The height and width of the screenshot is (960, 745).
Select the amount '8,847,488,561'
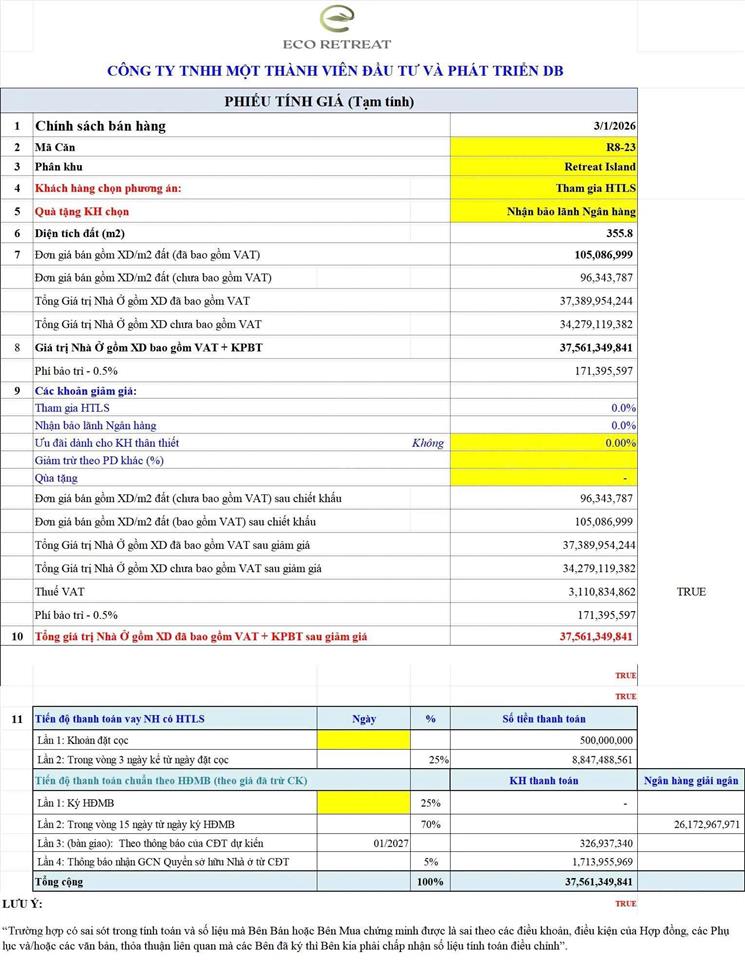tap(602, 760)
